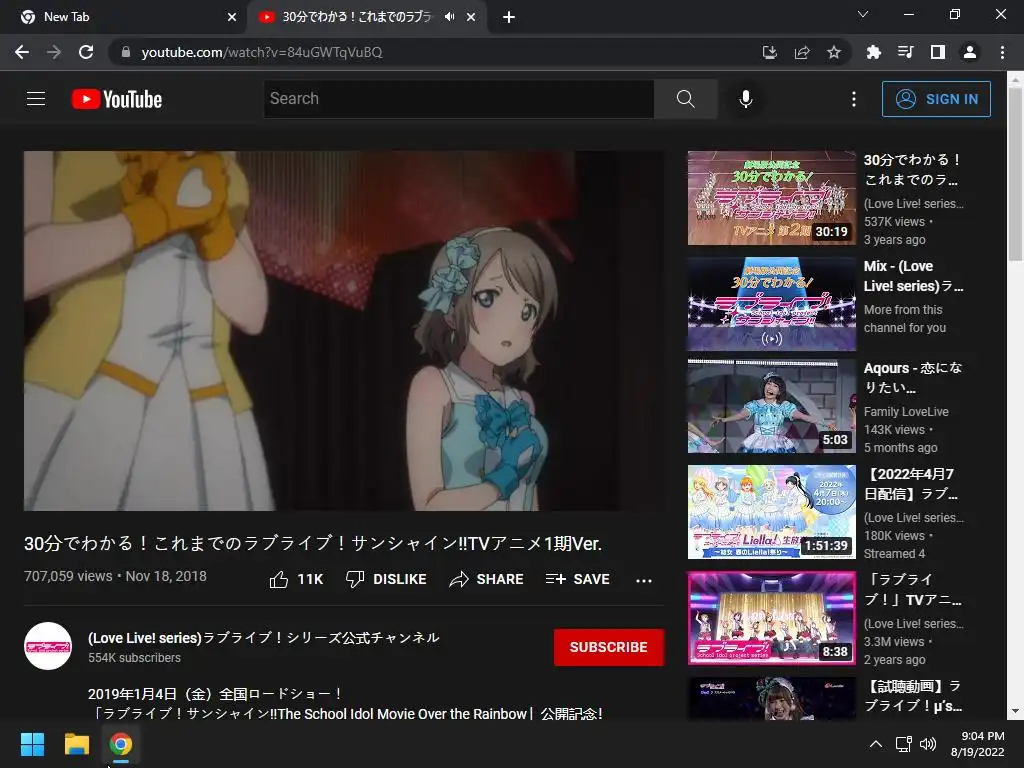The height and width of the screenshot is (768, 1024).
Task: Focus the YouTube search field
Action: point(458,99)
